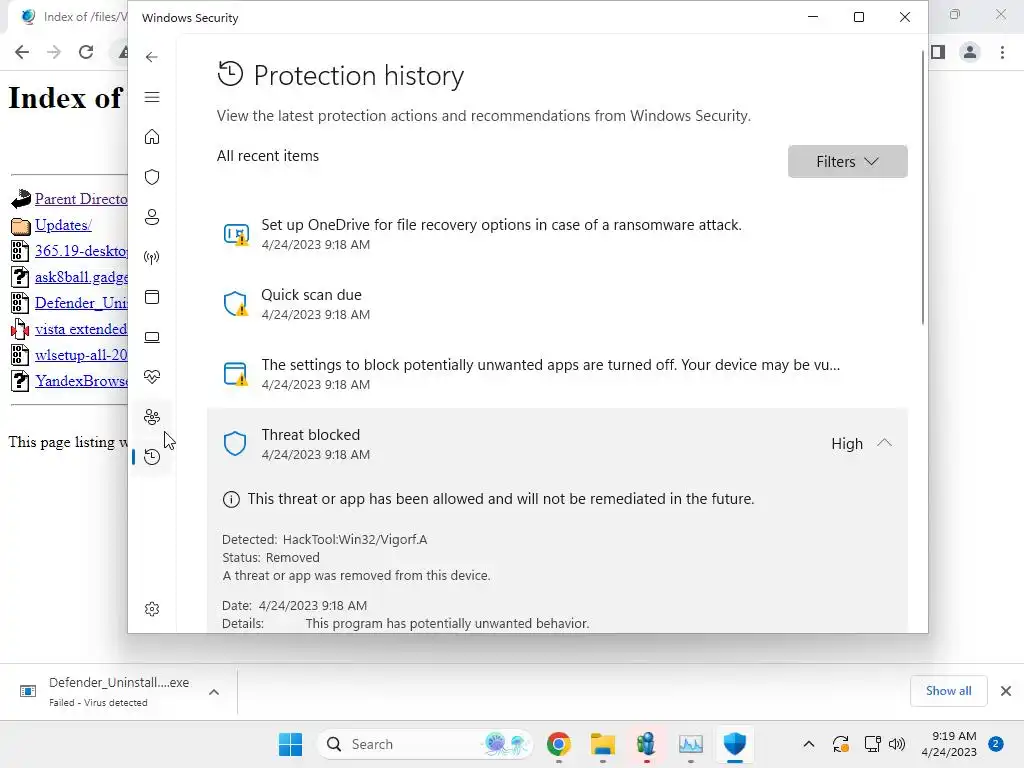Minimize the Windows Security window
Viewport: 1024px width, 768px height.
click(x=813, y=18)
